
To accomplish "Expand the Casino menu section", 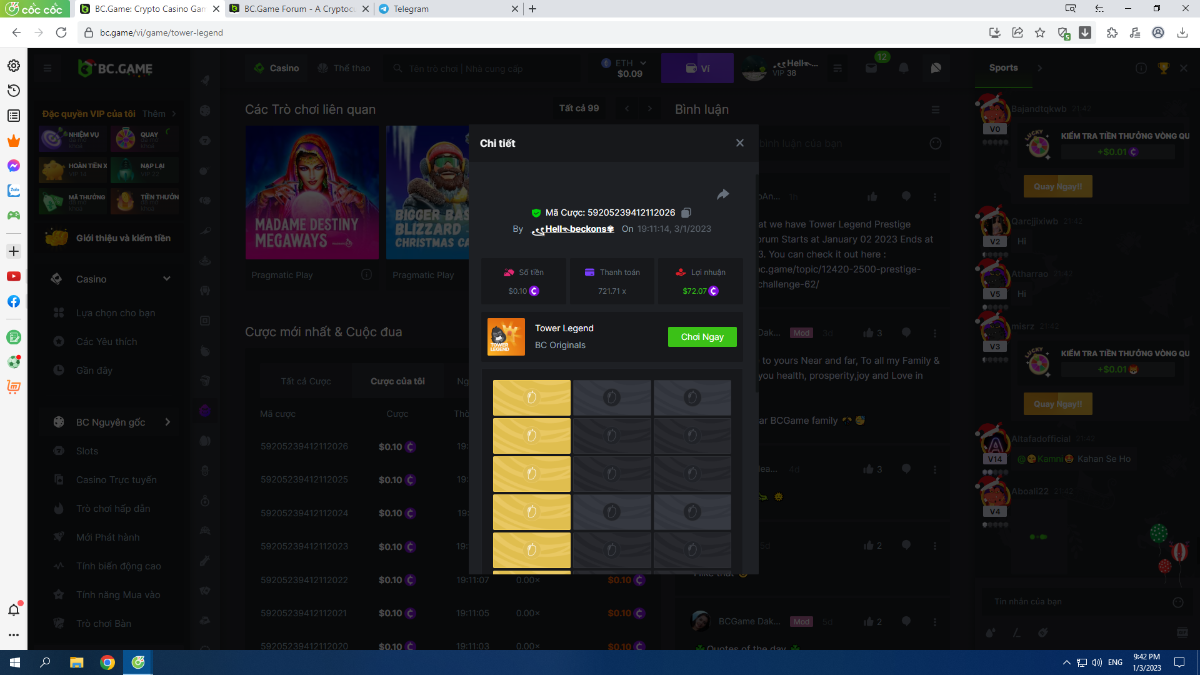I will coord(166,279).
